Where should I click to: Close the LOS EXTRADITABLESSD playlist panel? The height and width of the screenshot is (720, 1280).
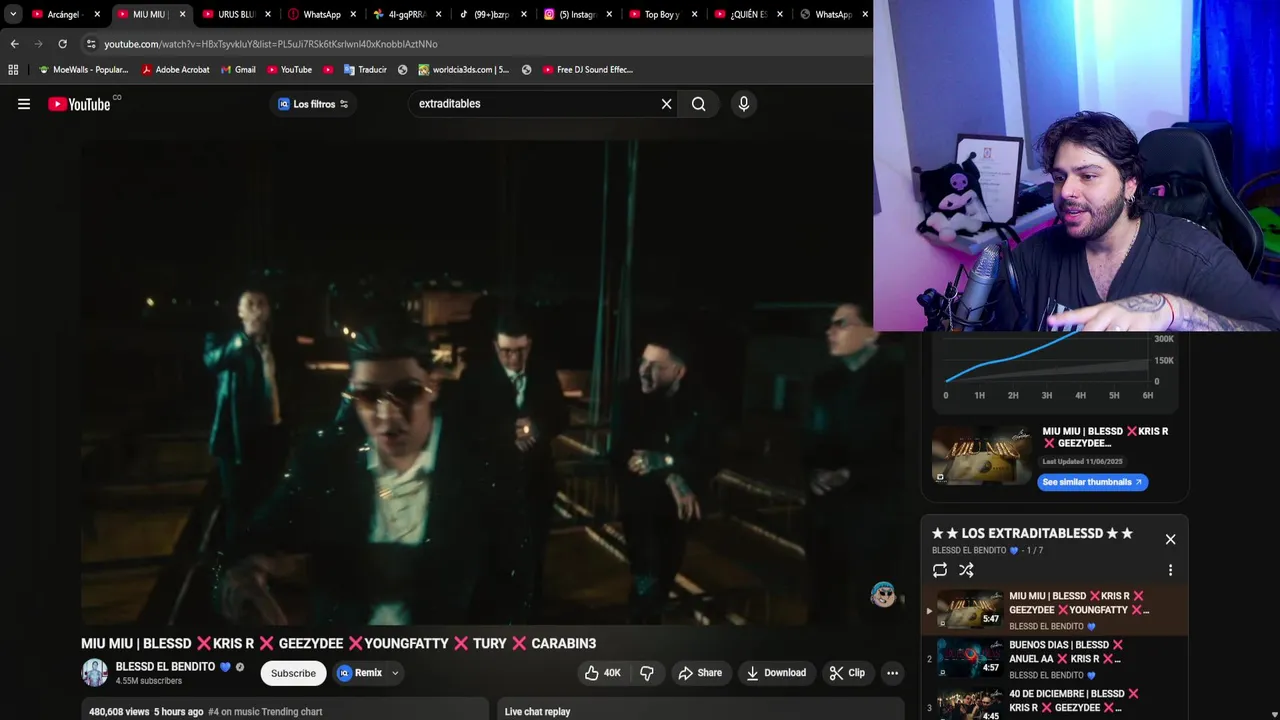[x=1170, y=540]
